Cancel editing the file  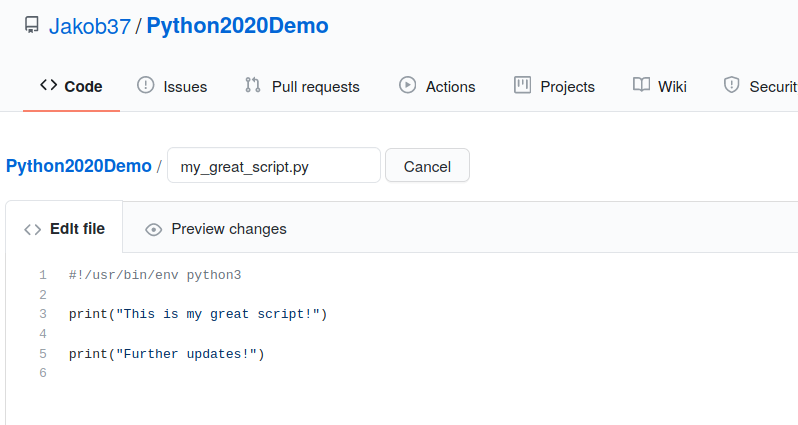[428, 165]
